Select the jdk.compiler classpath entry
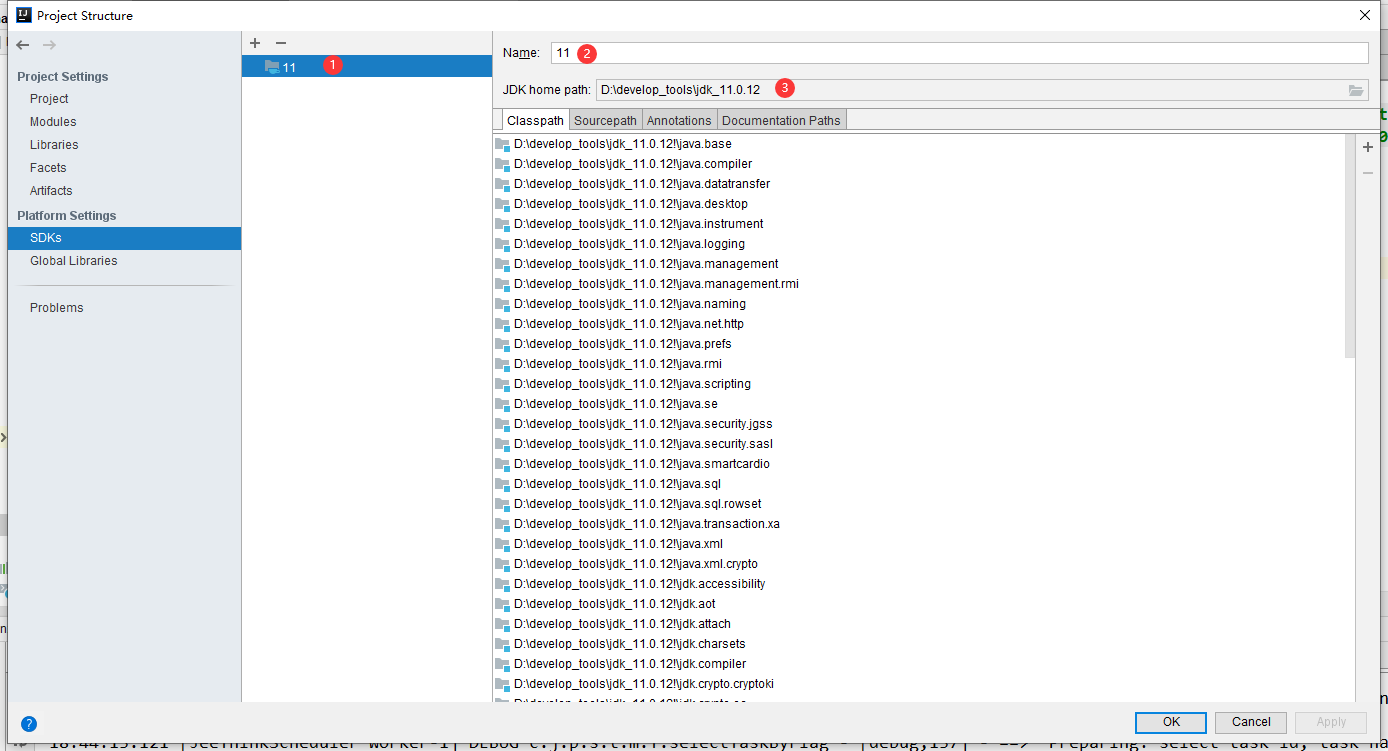Image resolution: width=1388 pixels, height=751 pixels. coord(620,664)
